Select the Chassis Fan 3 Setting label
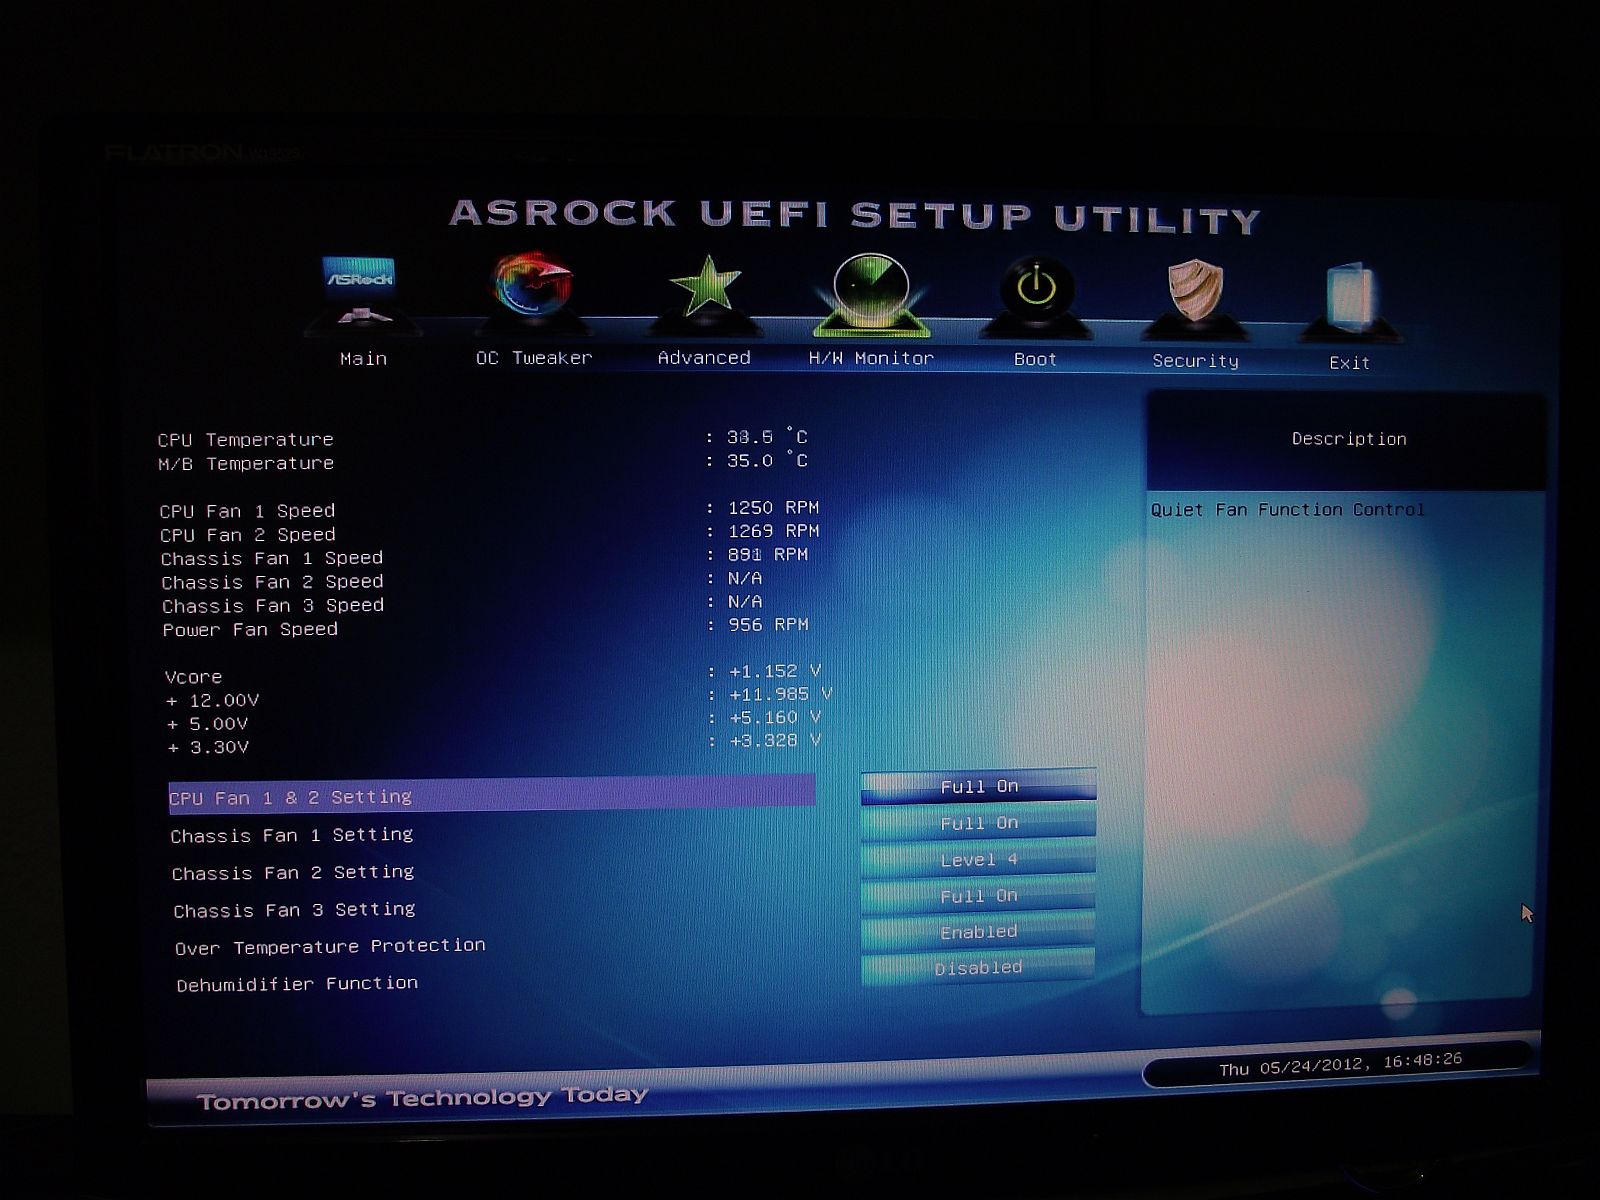1600x1200 pixels. [294, 910]
